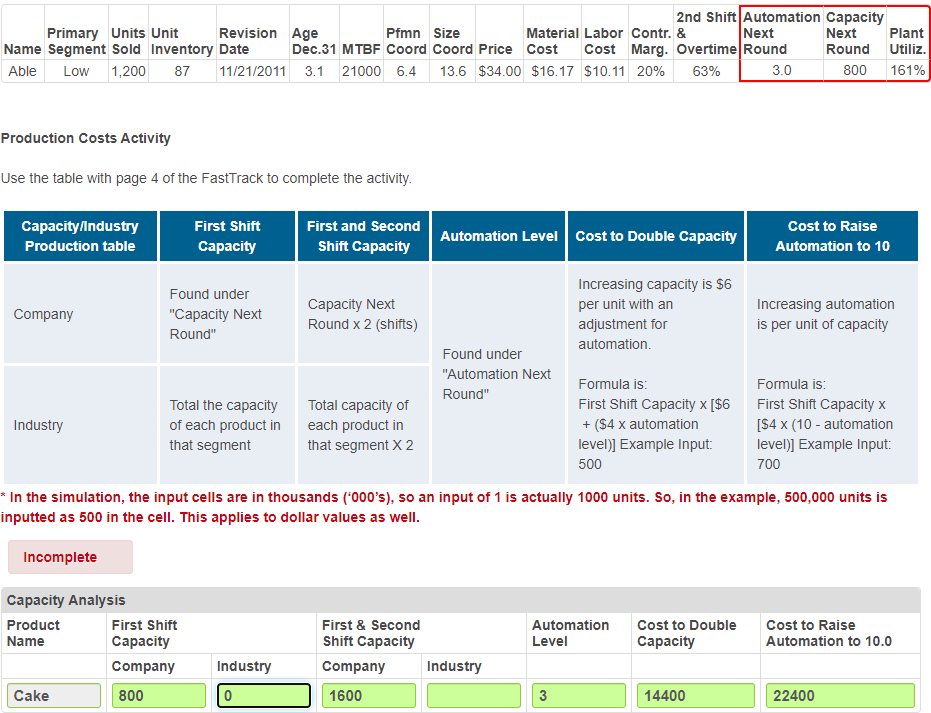
Task: Click the Company row label in blue table
Action: 43,314
